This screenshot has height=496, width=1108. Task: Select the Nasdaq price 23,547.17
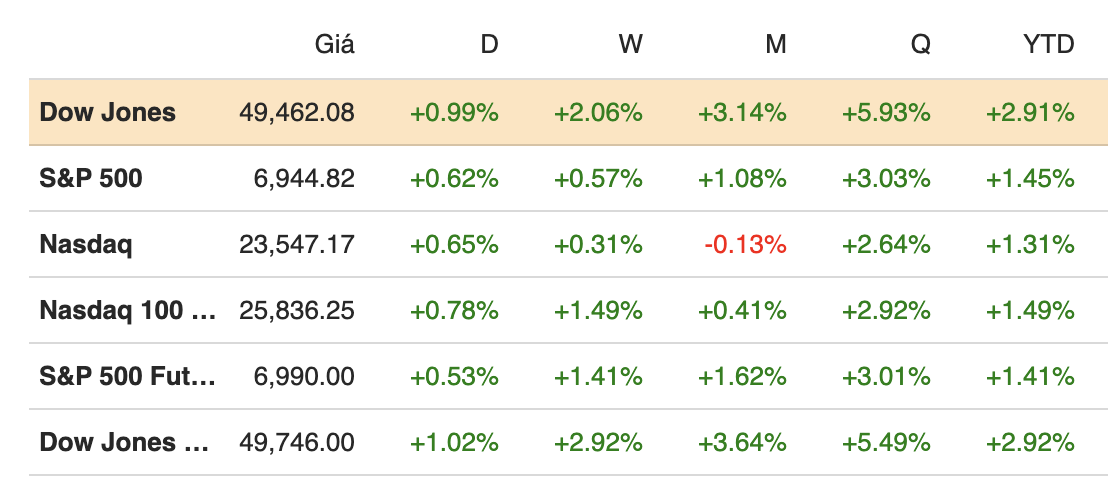[297, 244]
